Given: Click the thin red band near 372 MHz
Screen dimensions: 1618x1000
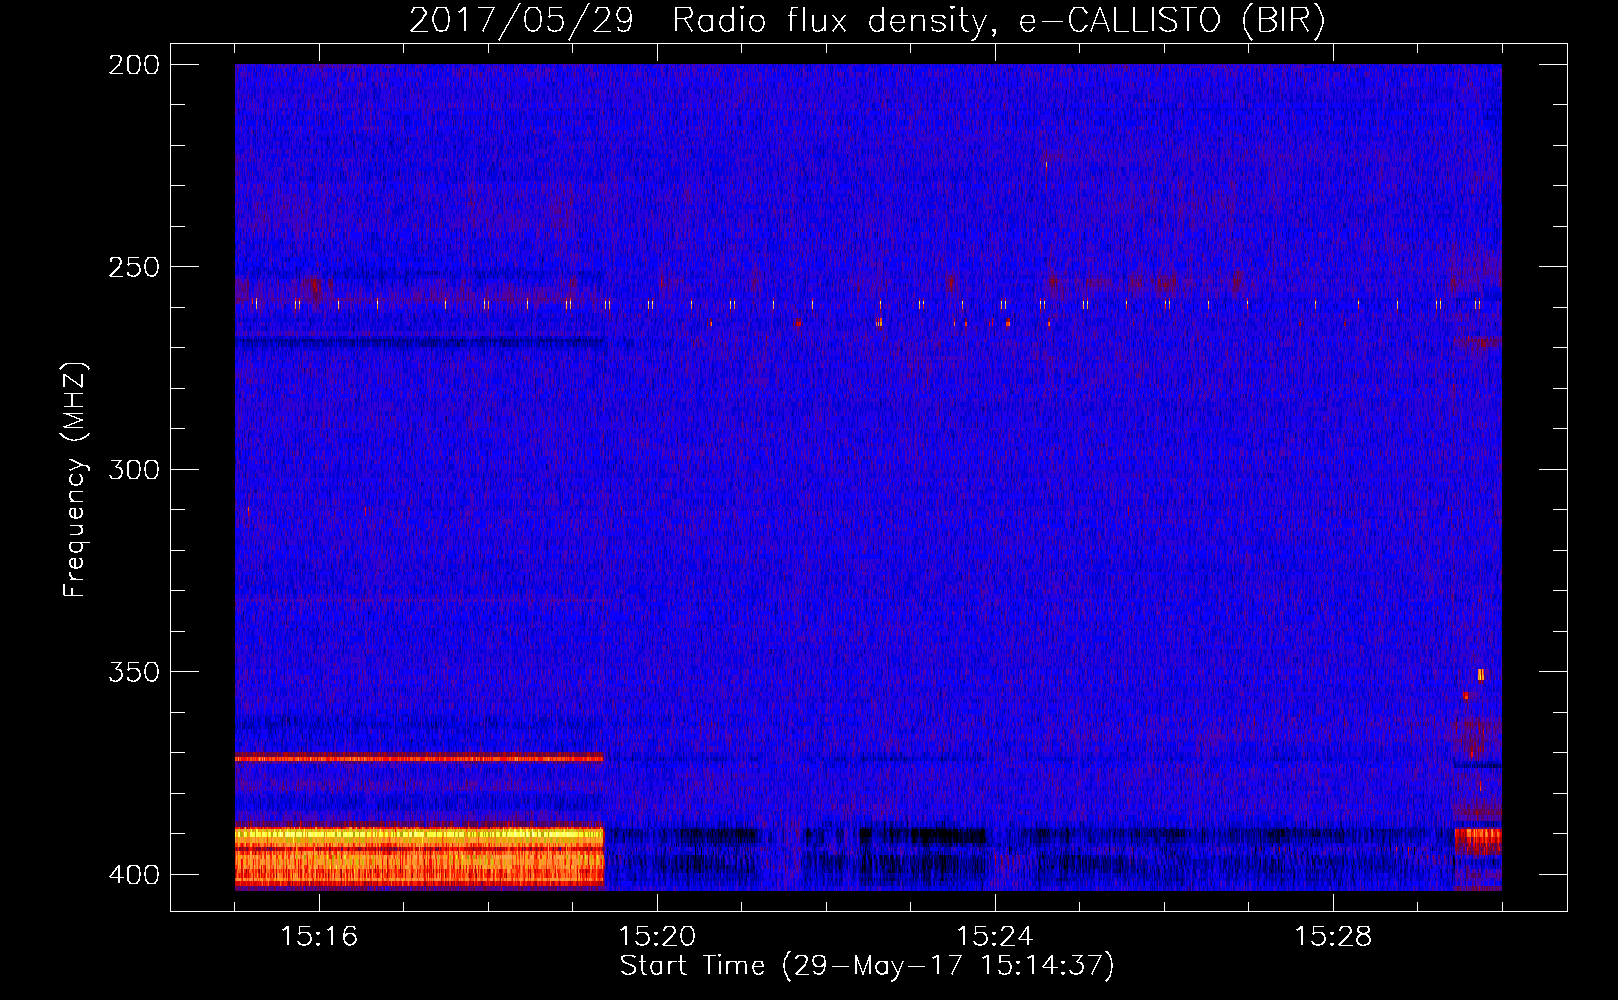Looking at the screenshot, I should click(419, 759).
